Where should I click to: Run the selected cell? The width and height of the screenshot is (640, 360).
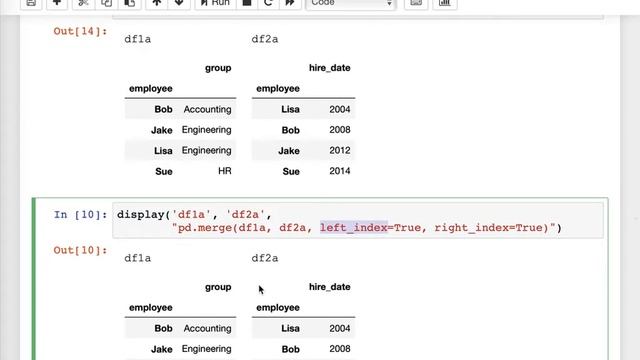coord(215,3)
